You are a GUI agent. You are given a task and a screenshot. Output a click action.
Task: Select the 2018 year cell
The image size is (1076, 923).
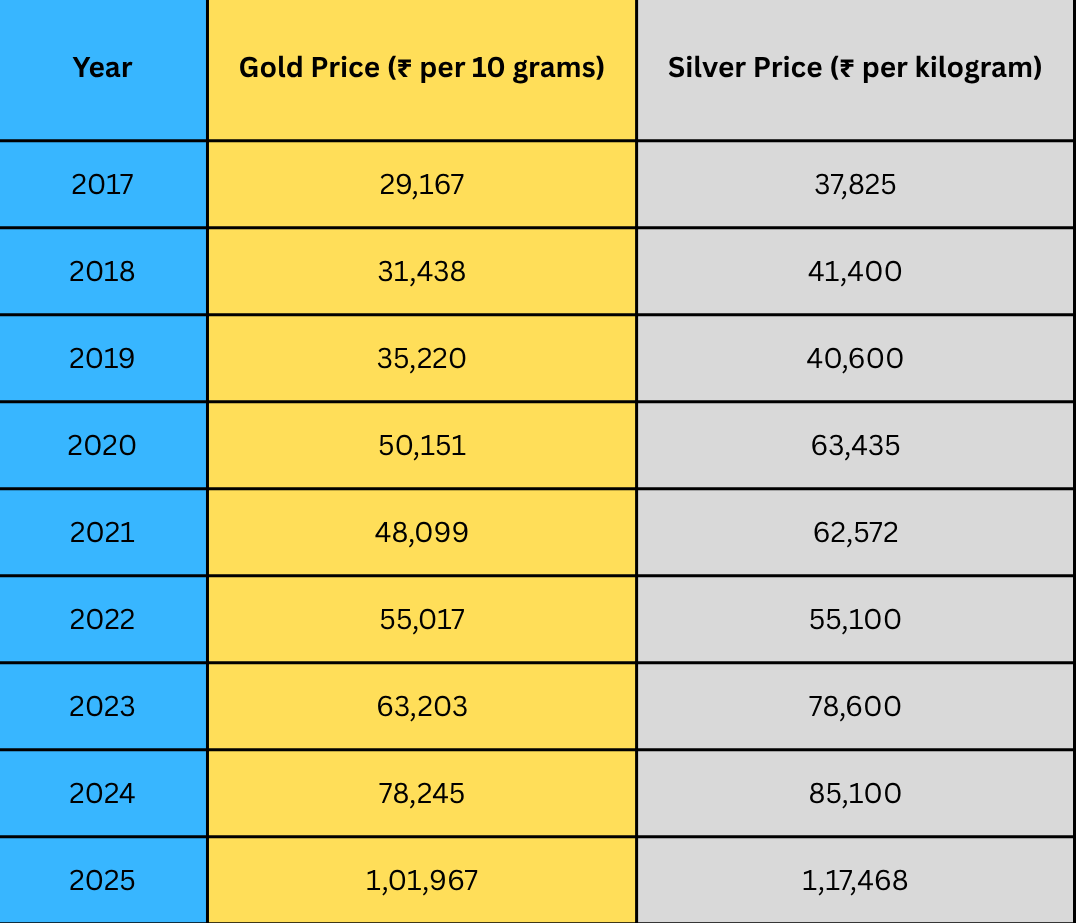[102, 271]
